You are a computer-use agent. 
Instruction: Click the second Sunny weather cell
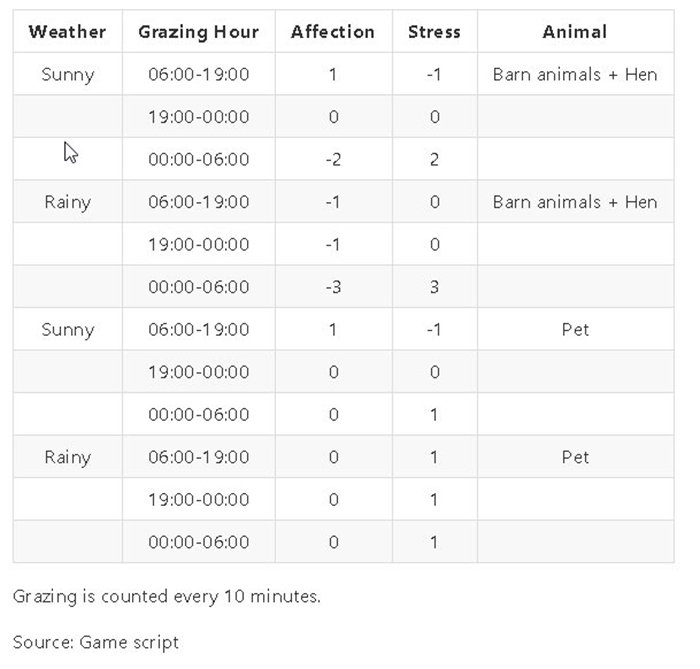[x=67, y=329]
